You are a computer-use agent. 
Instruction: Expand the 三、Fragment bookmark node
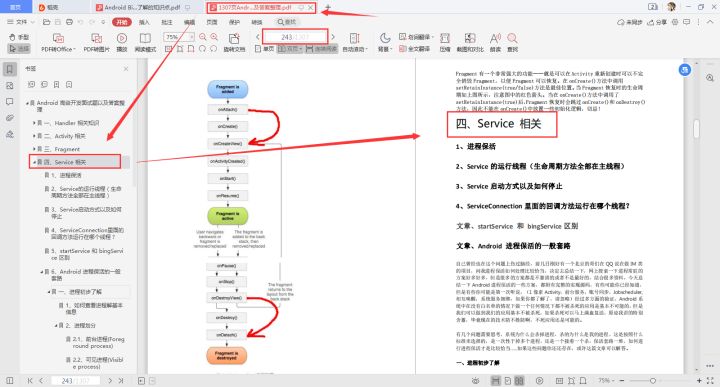34,149
